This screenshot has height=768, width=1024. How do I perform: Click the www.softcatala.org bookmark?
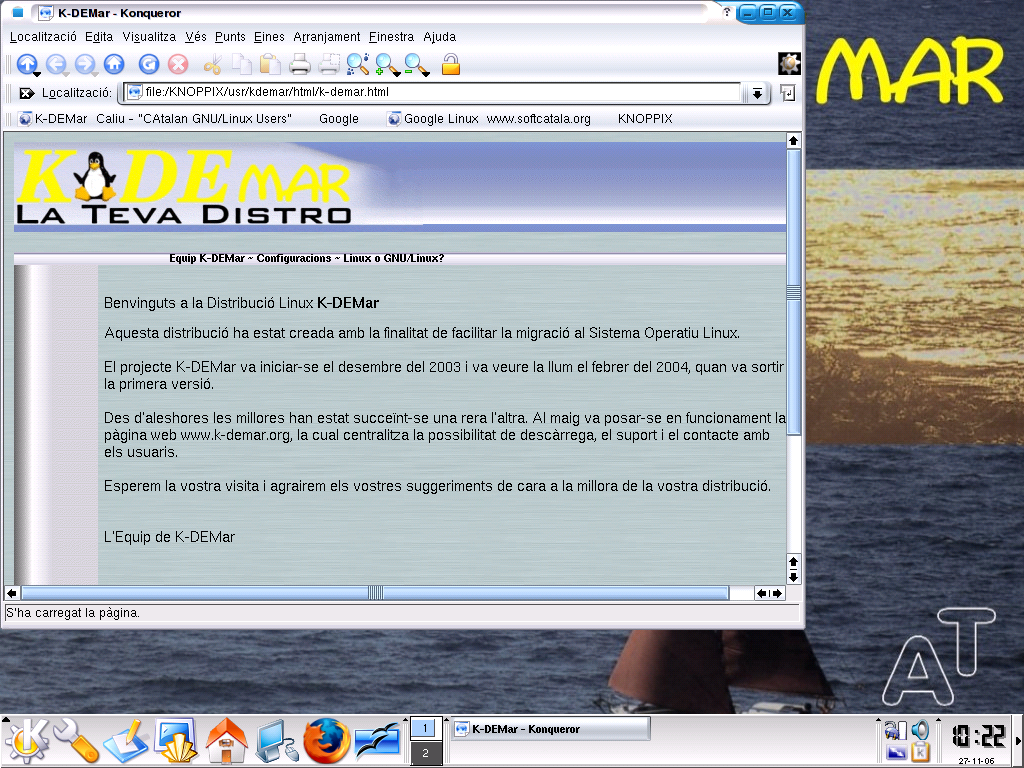(x=538, y=119)
